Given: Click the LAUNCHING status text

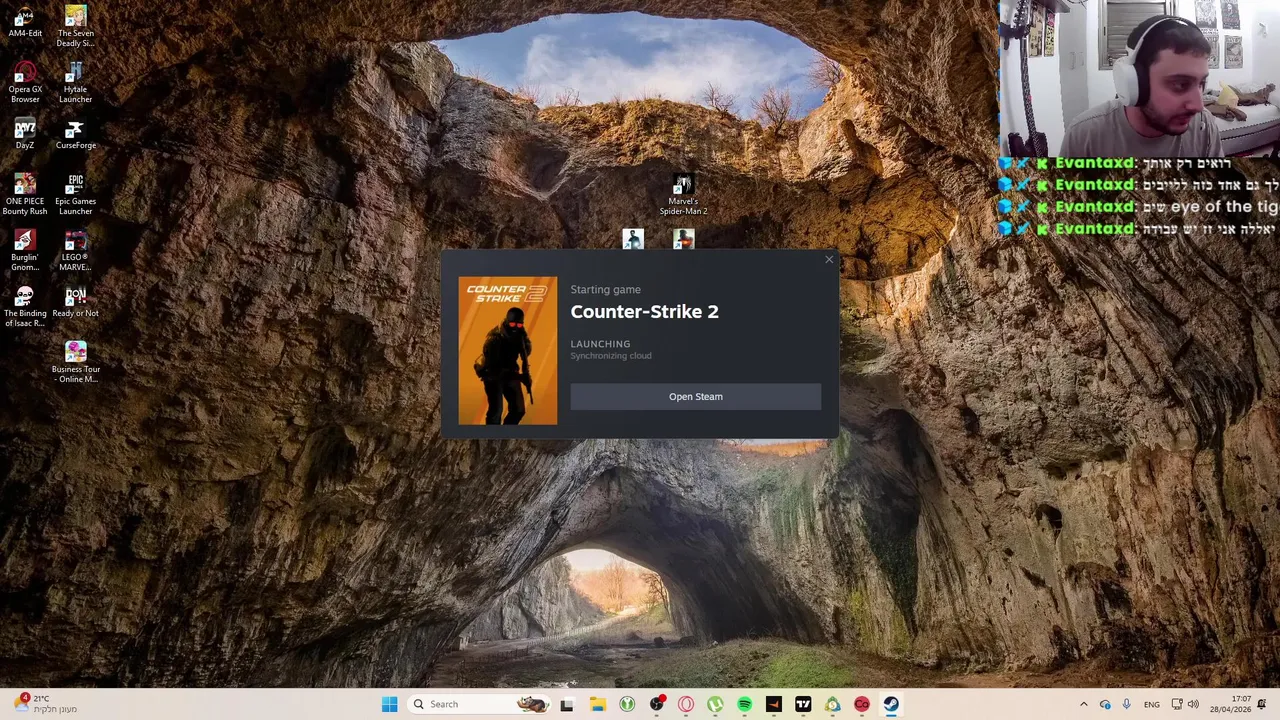Looking at the screenshot, I should click(x=600, y=344).
